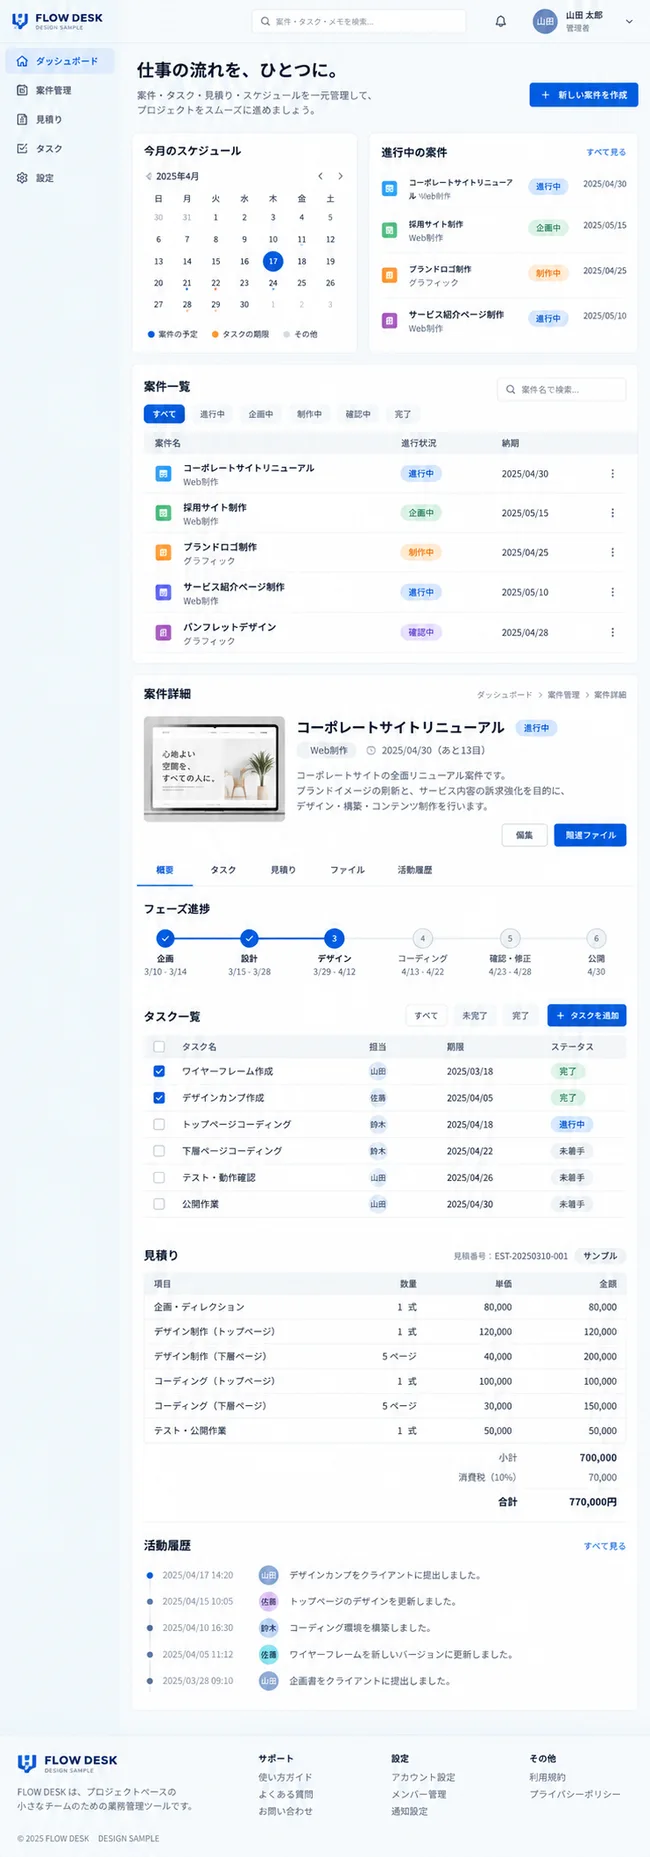Check テスト・動作確認 task checkbox
The image size is (650, 1857).
tap(159, 1177)
